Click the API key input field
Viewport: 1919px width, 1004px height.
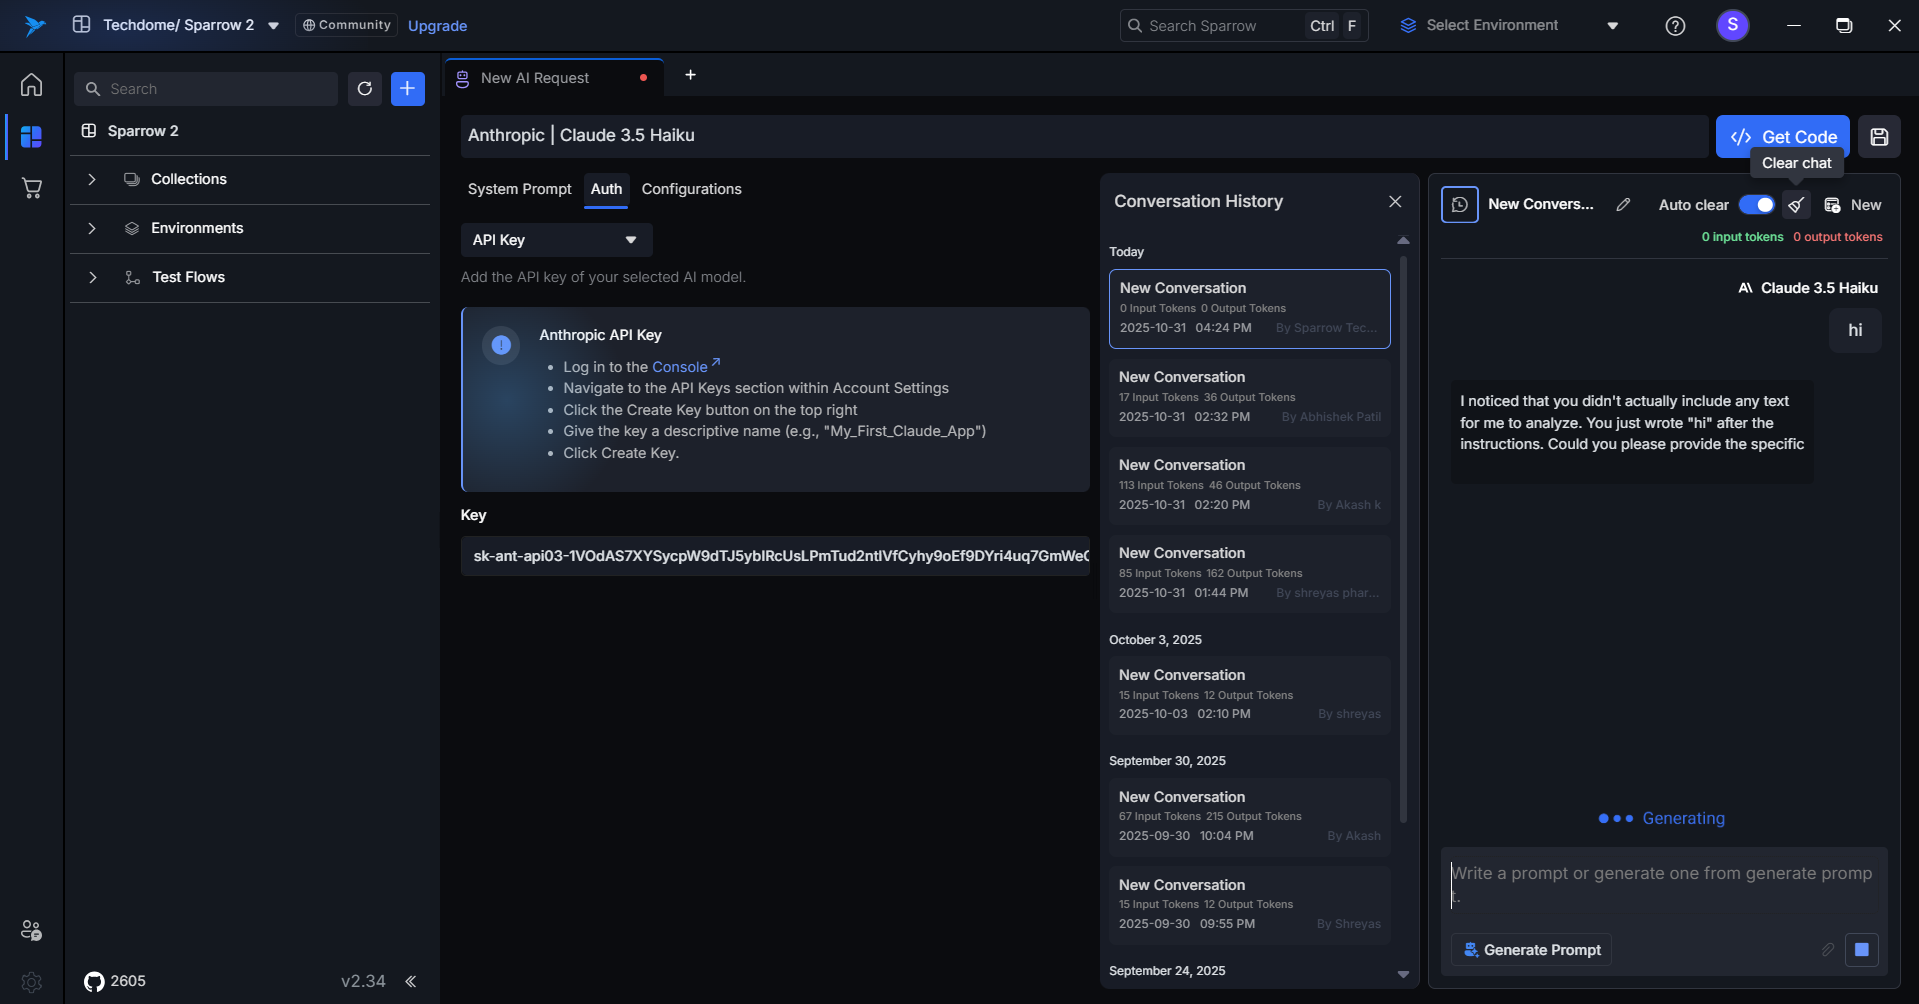[775, 556]
